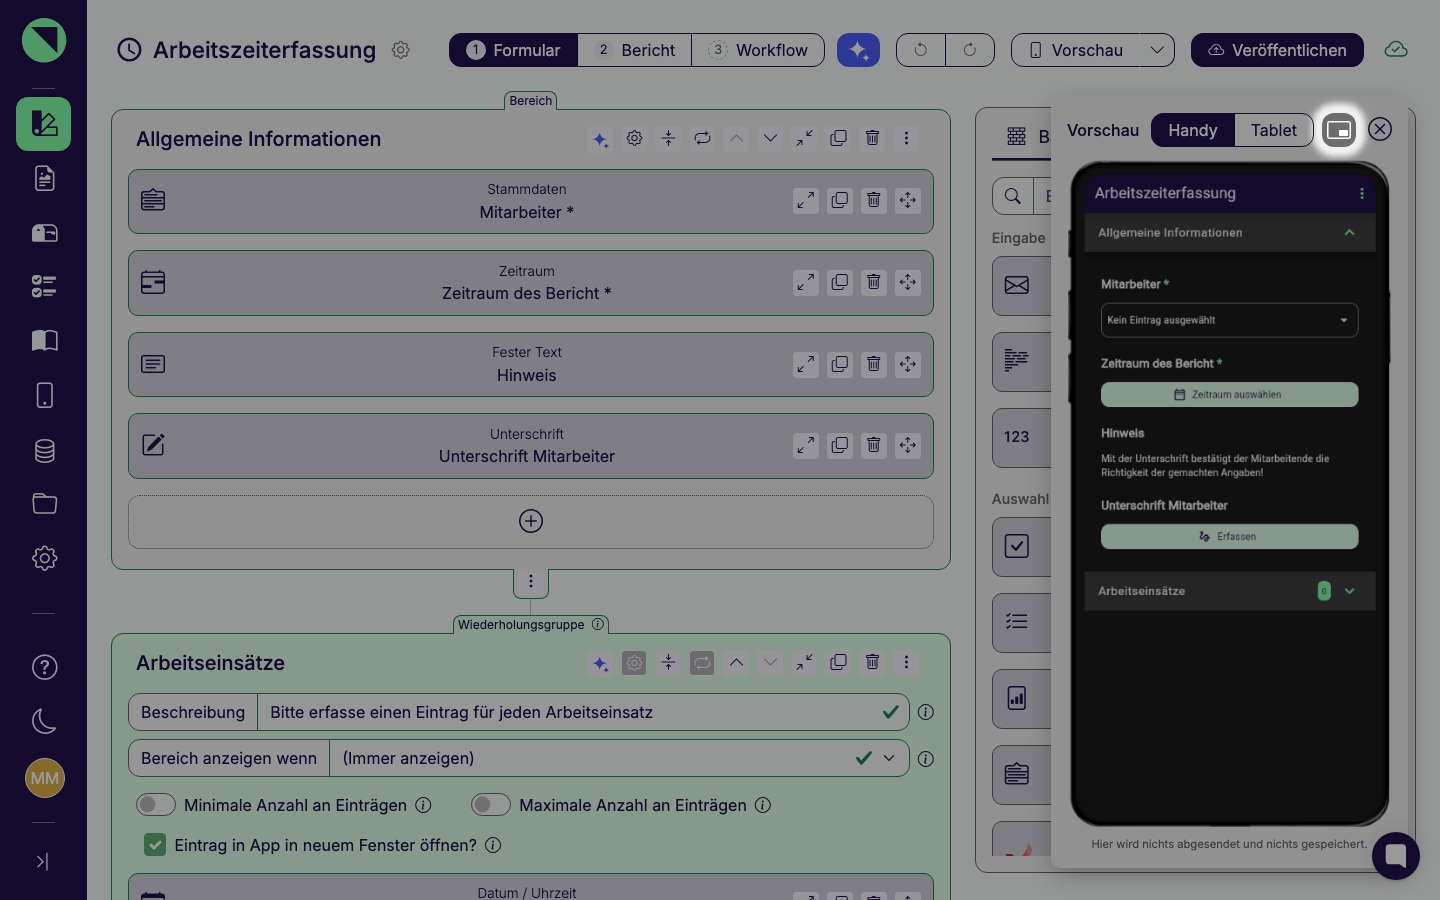The width and height of the screenshot is (1440, 900).
Task: Click the redo arrow button
Action: coord(970,50)
